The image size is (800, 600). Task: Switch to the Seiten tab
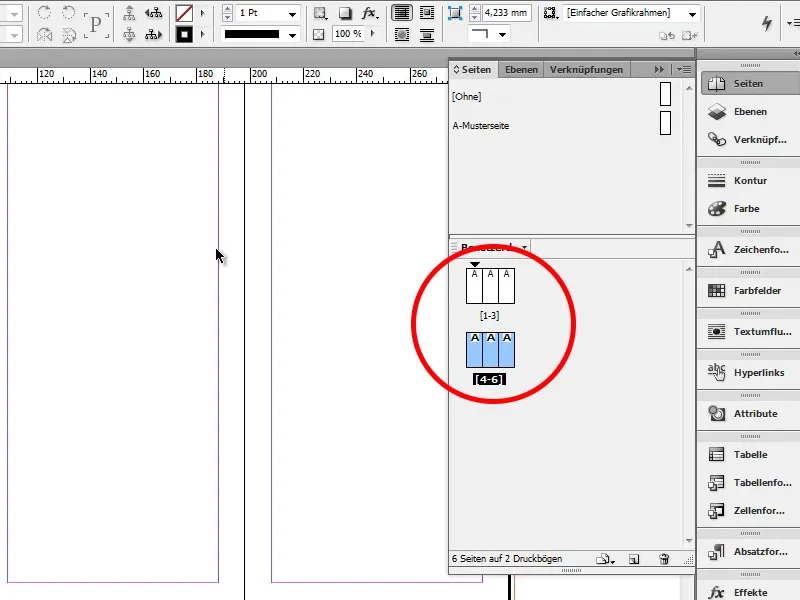coord(472,69)
